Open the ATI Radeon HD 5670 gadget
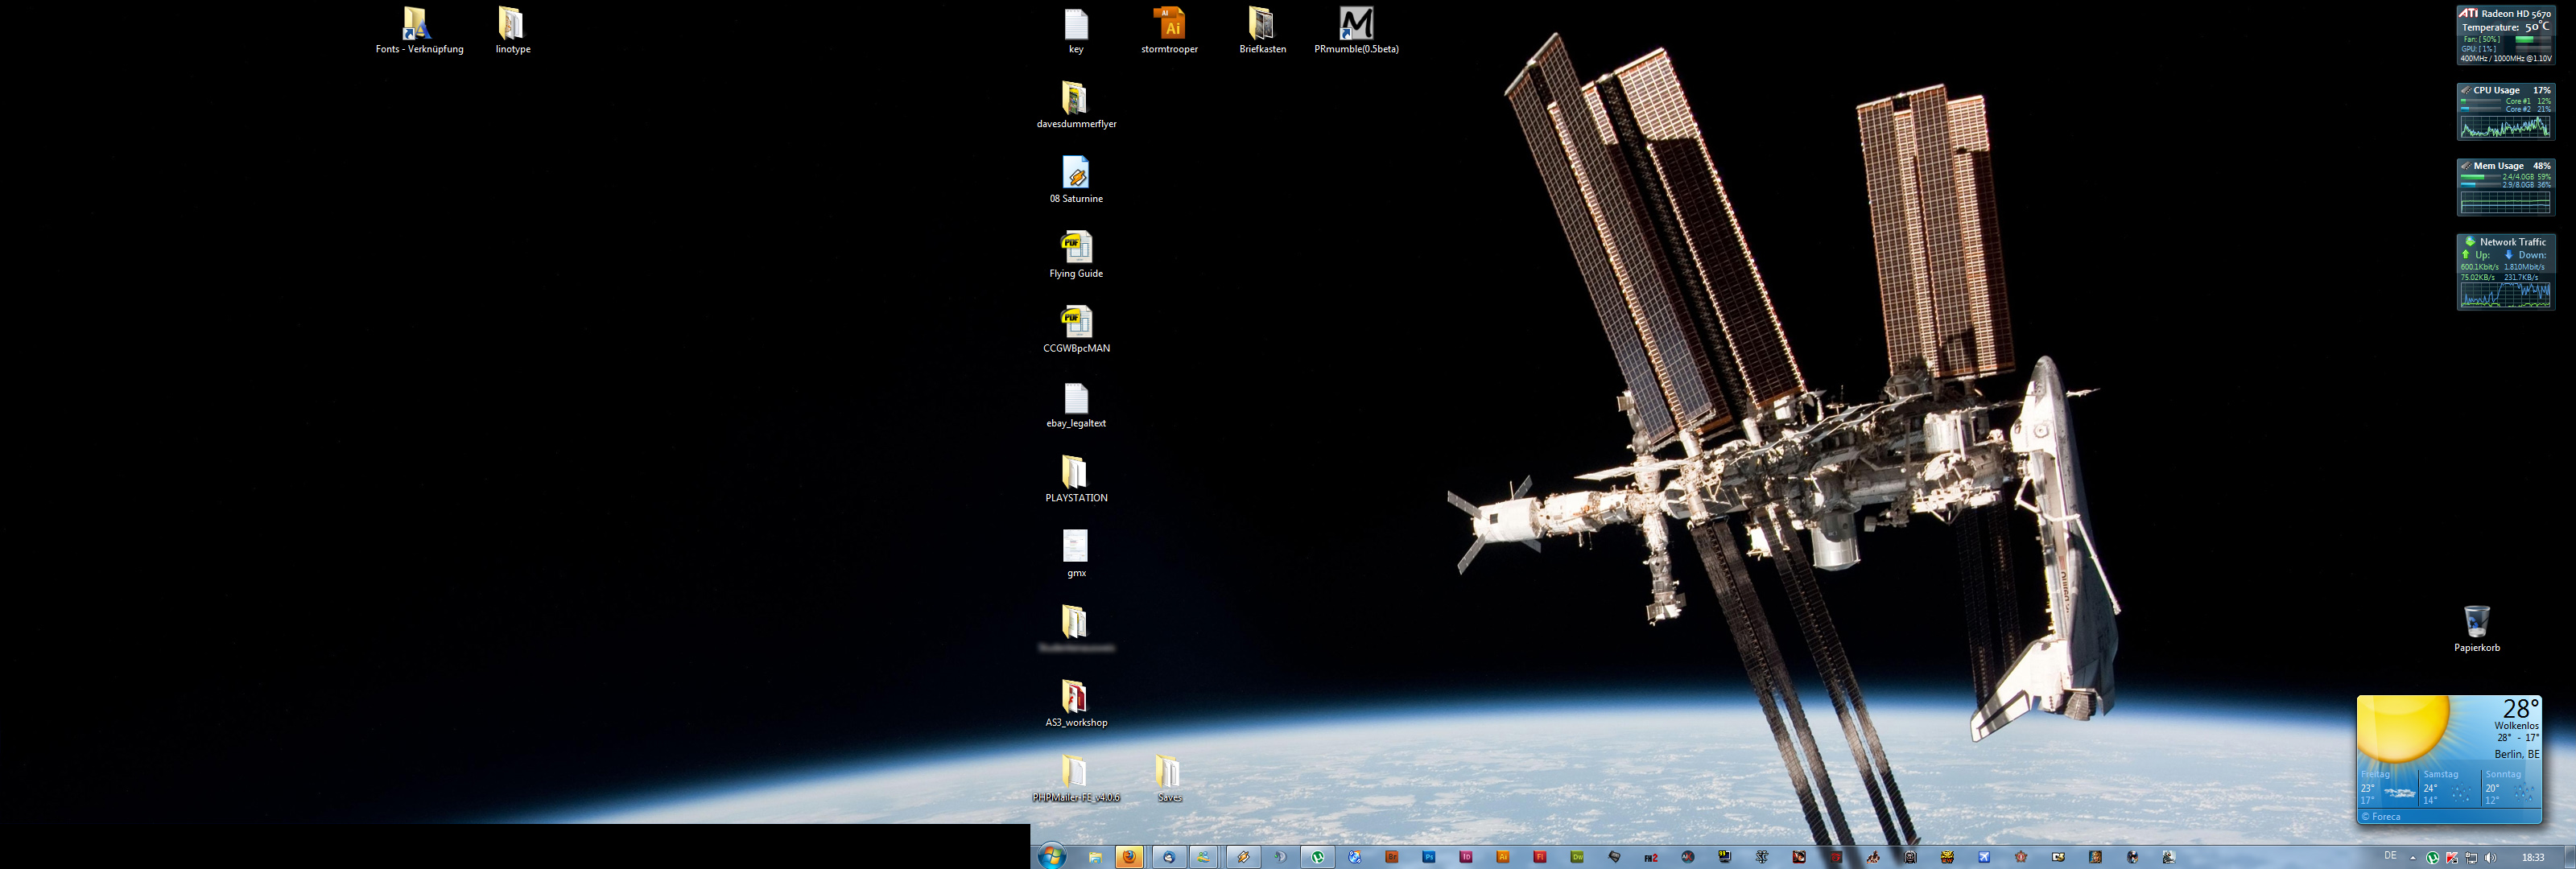 pos(2506,35)
